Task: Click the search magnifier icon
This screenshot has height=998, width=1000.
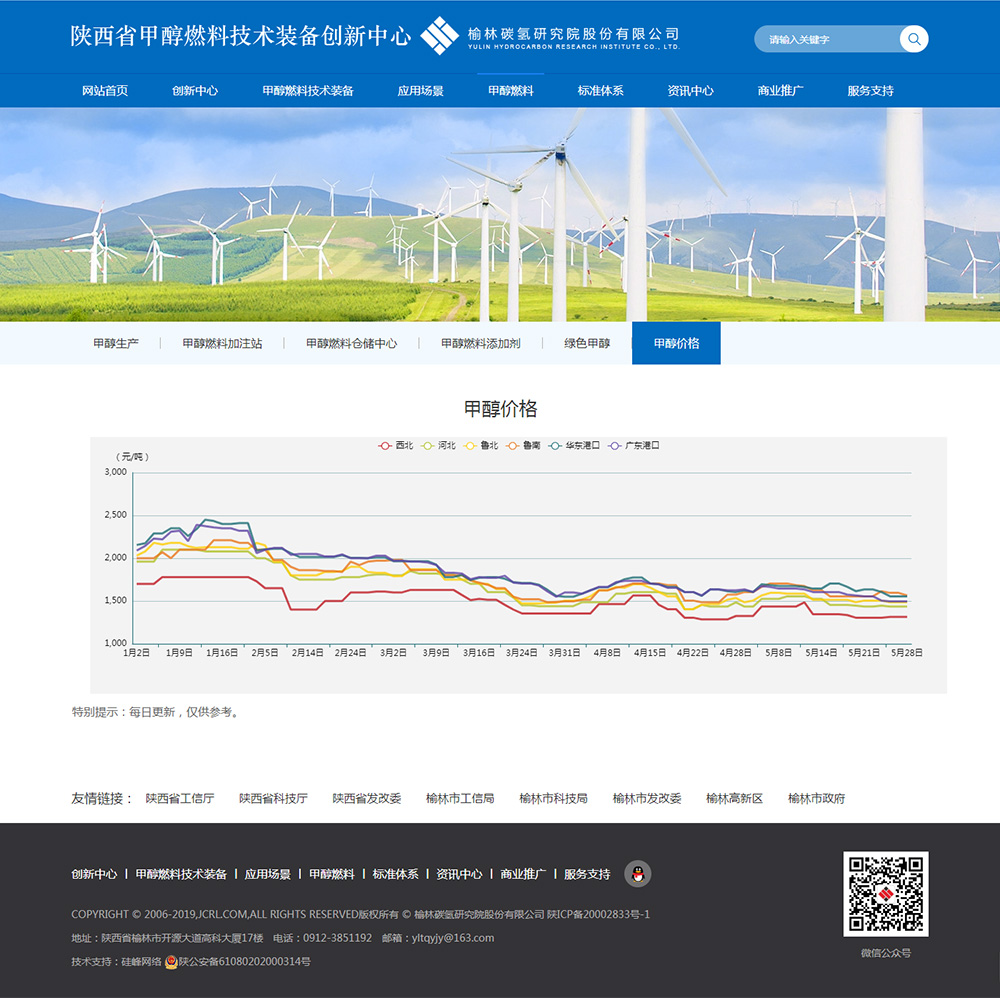Action: coord(913,39)
